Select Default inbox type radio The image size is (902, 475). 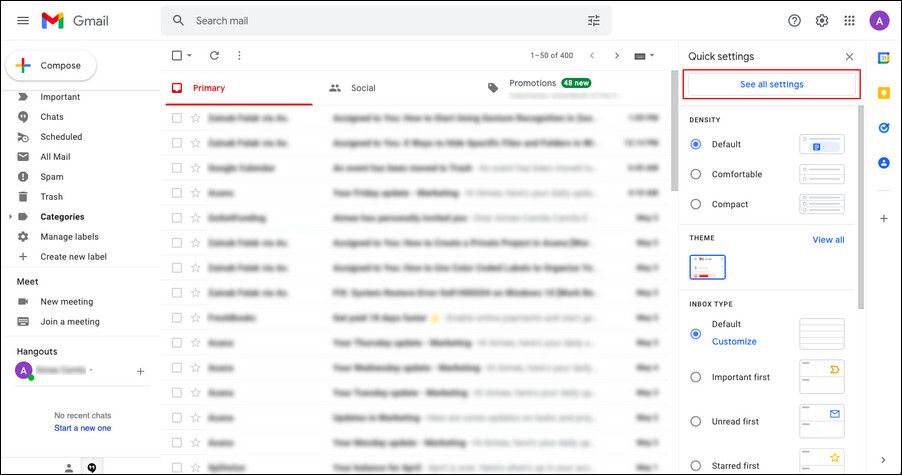click(695, 334)
